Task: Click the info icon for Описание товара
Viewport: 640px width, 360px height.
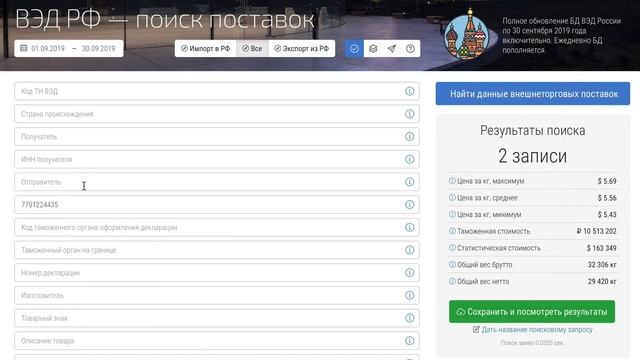Action: [x=409, y=340]
